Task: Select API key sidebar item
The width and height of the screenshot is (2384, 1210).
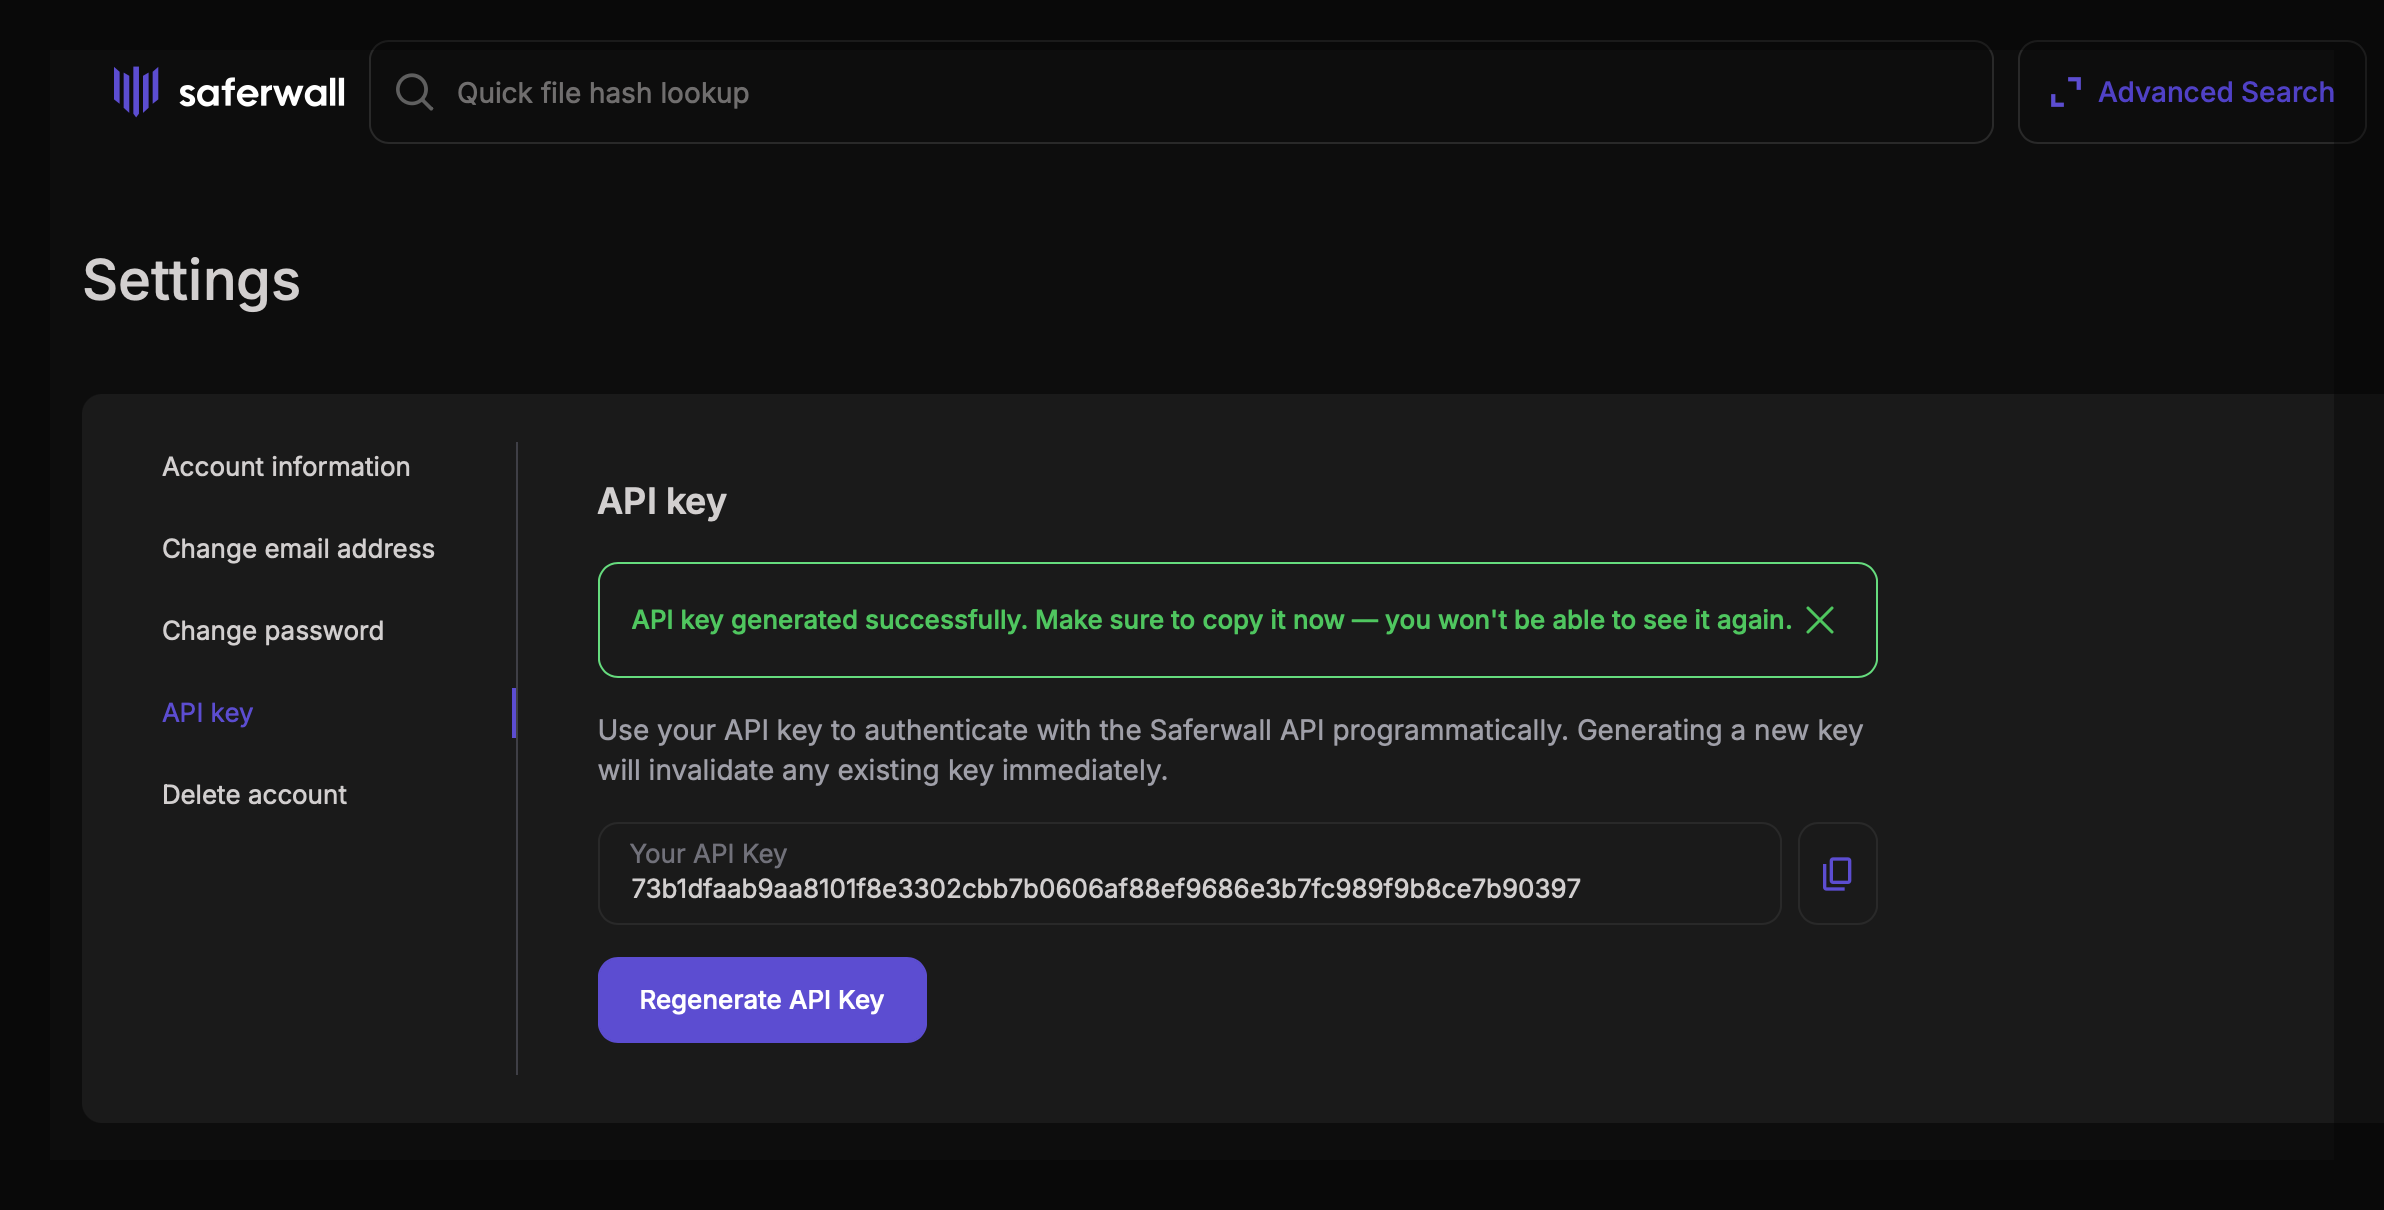Action: pyautogui.click(x=208, y=712)
